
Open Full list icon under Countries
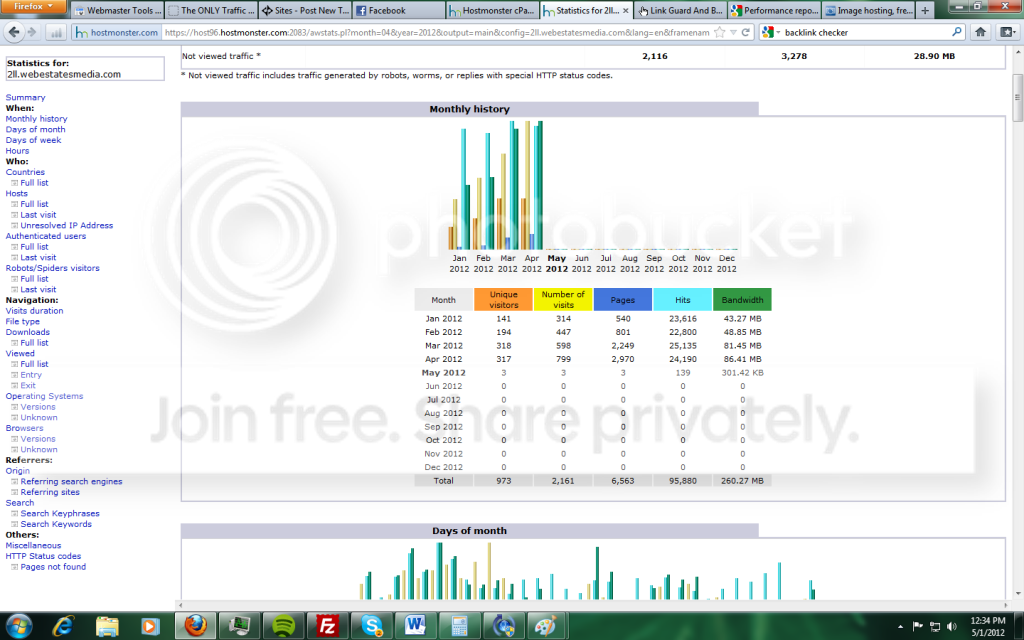(x=14, y=183)
